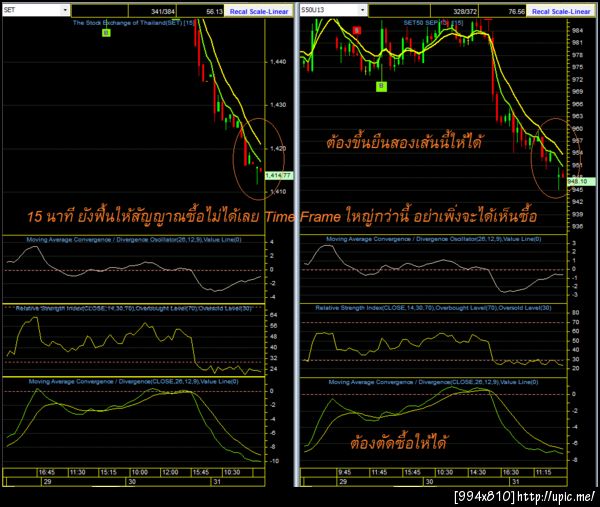
Task: Select the SET Relative Strength Index panel title
Action: [134, 308]
